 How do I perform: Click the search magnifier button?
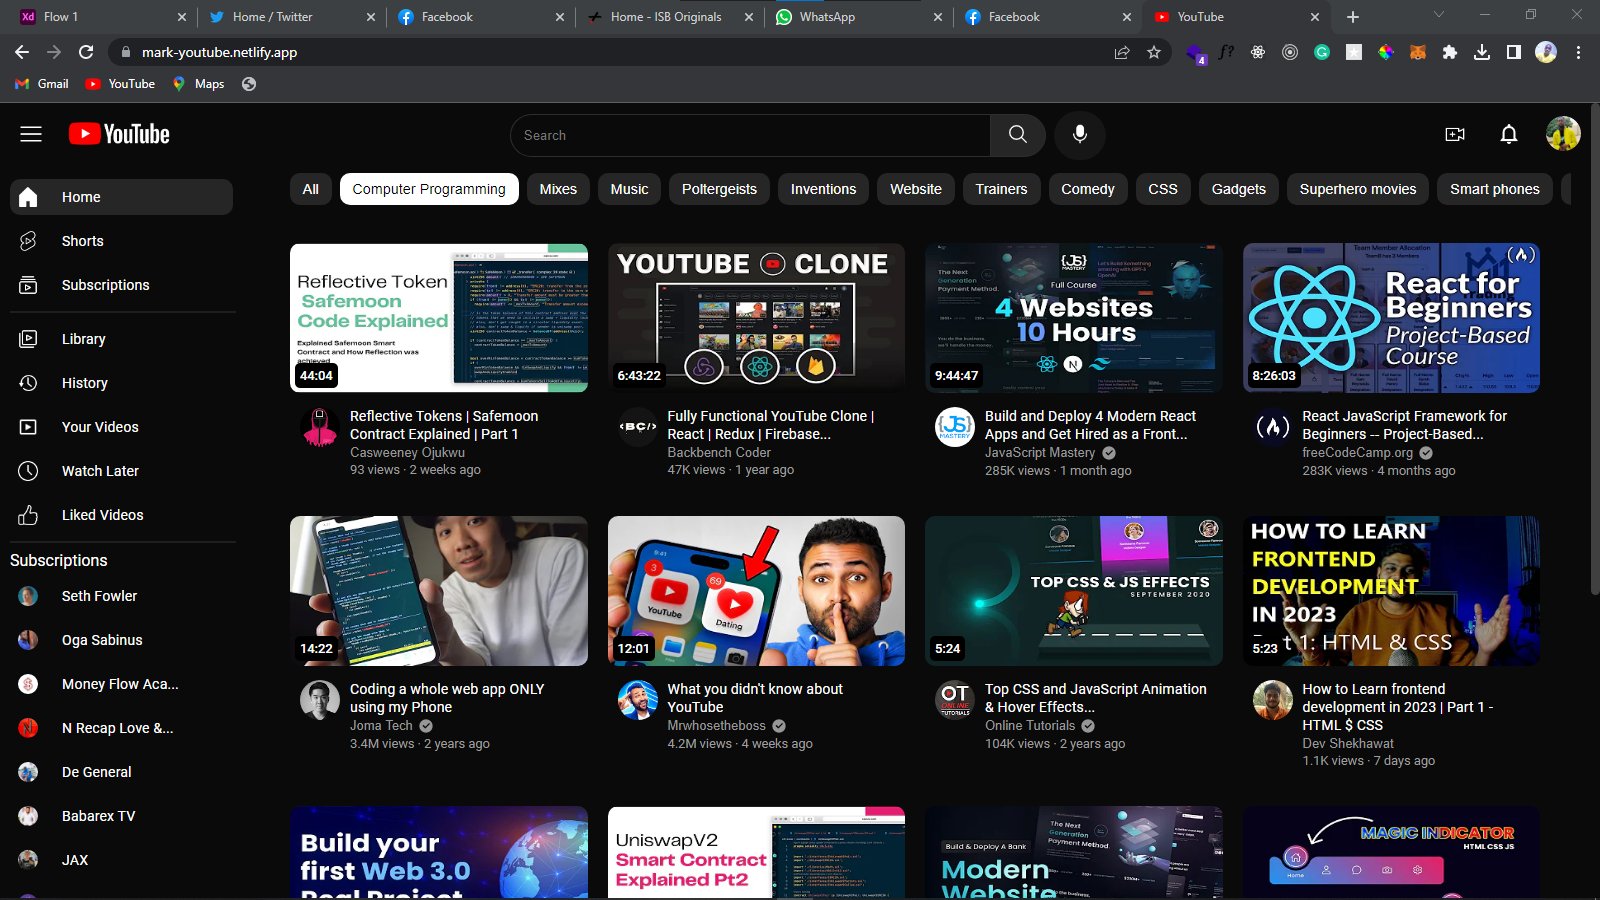[x=1017, y=135]
